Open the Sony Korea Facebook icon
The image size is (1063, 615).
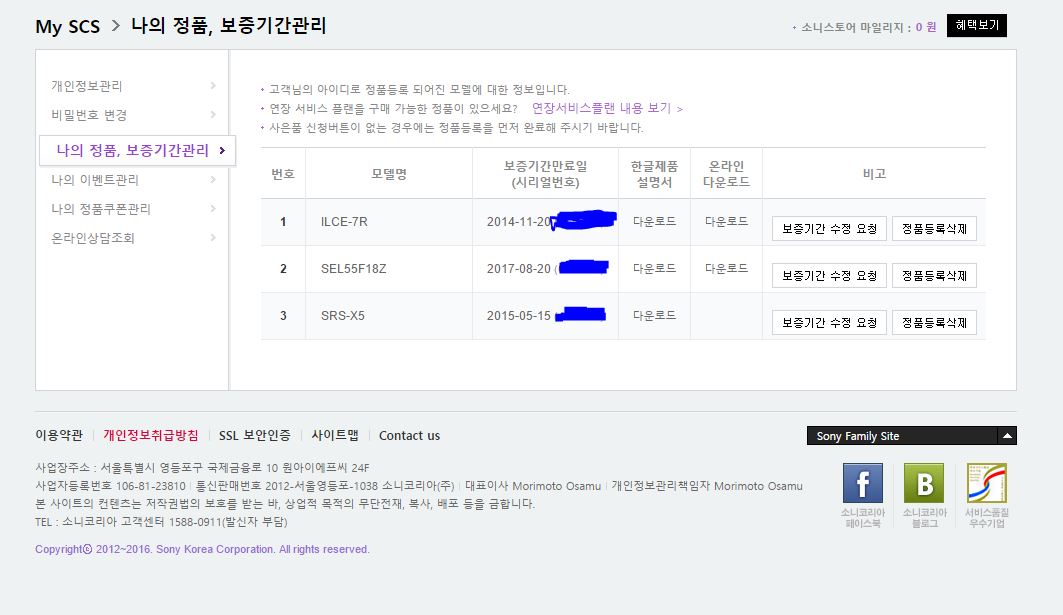(862, 483)
